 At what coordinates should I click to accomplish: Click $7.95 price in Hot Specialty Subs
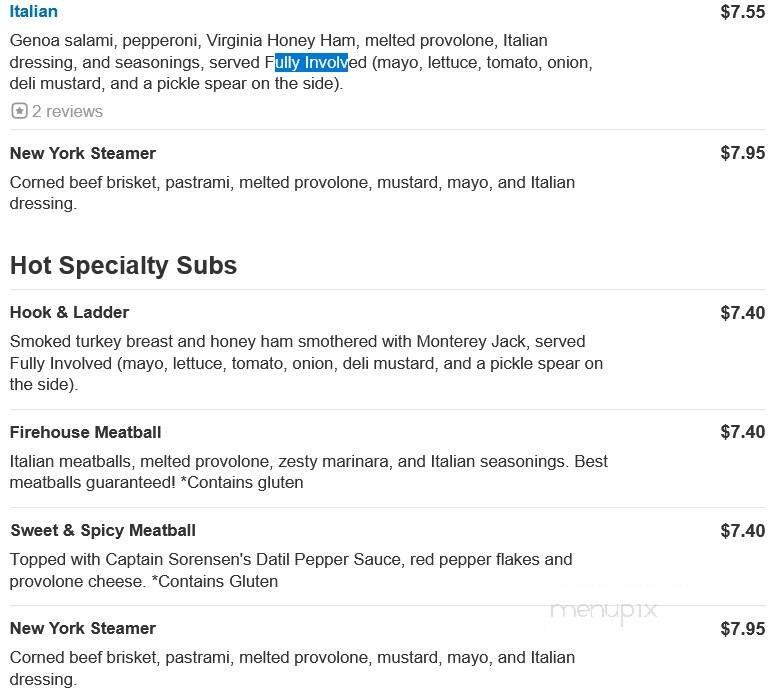[x=742, y=629]
